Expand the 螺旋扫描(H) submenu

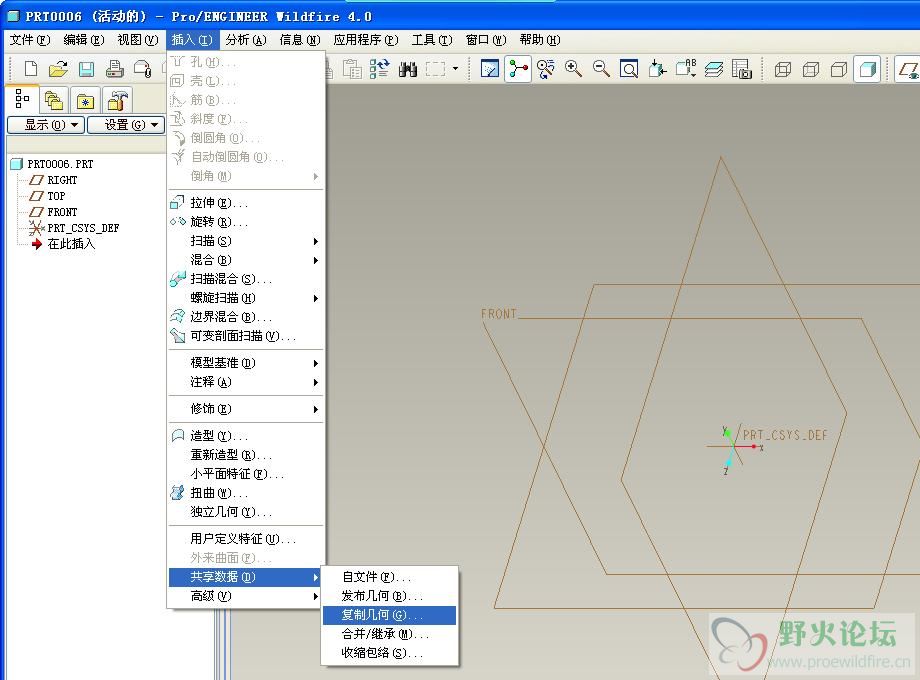pos(246,298)
